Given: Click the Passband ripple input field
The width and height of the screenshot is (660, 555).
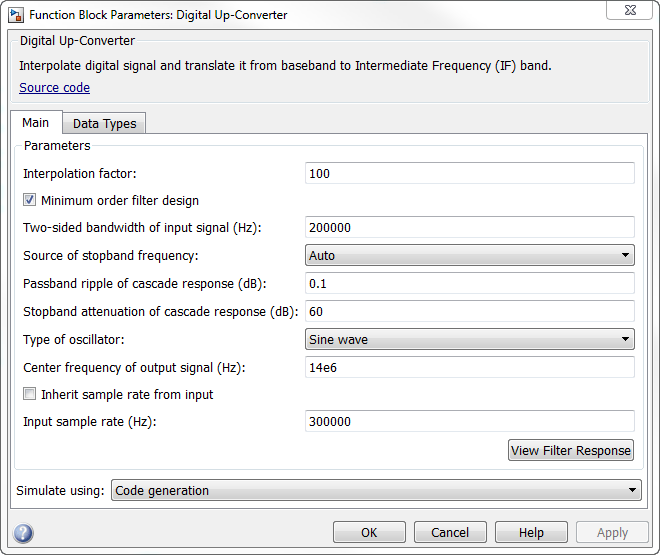Looking at the screenshot, I should point(469,284).
